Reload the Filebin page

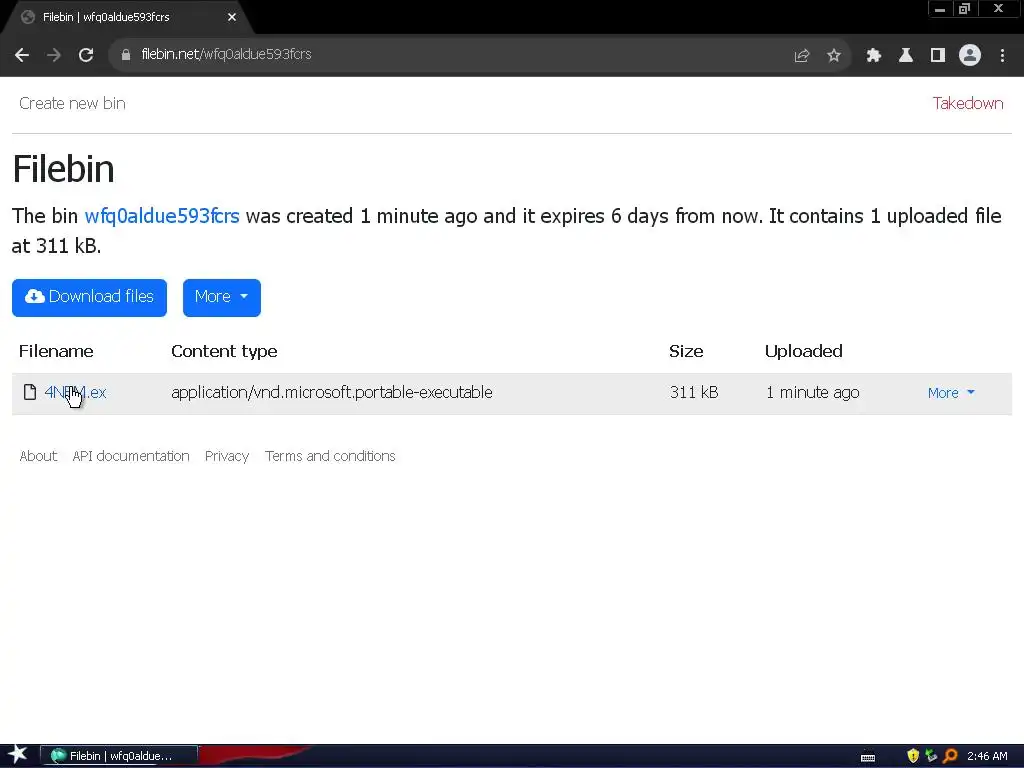click(x=86, y=55)
